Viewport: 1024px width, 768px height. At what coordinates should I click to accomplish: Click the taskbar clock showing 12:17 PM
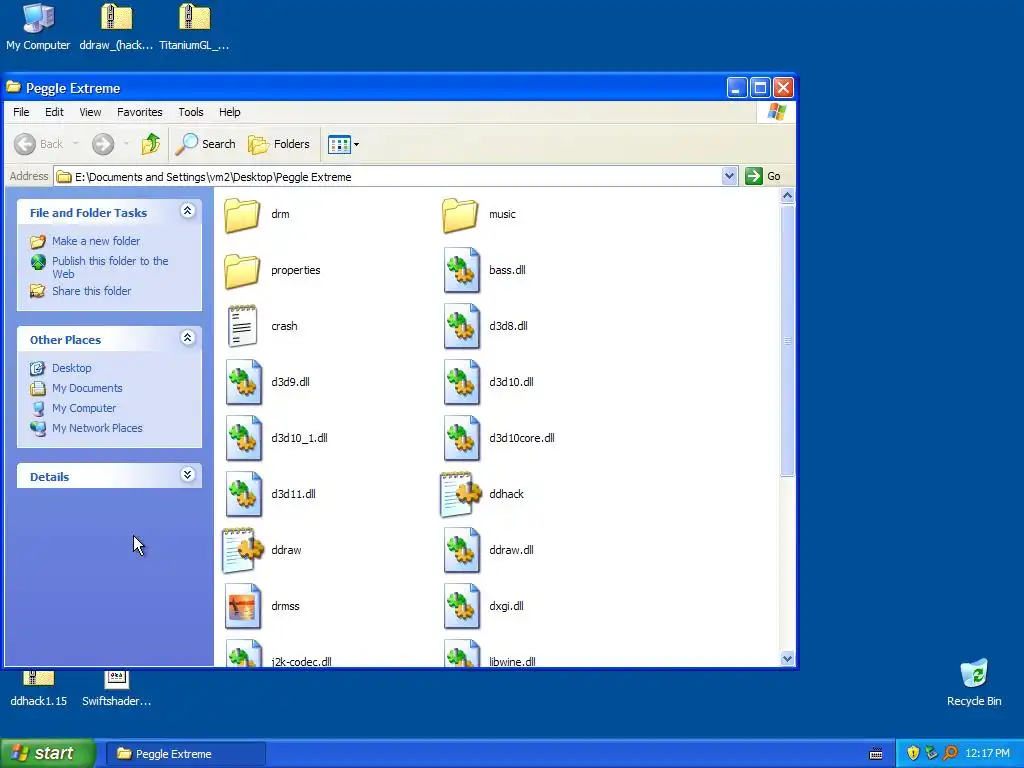[987, 754]
